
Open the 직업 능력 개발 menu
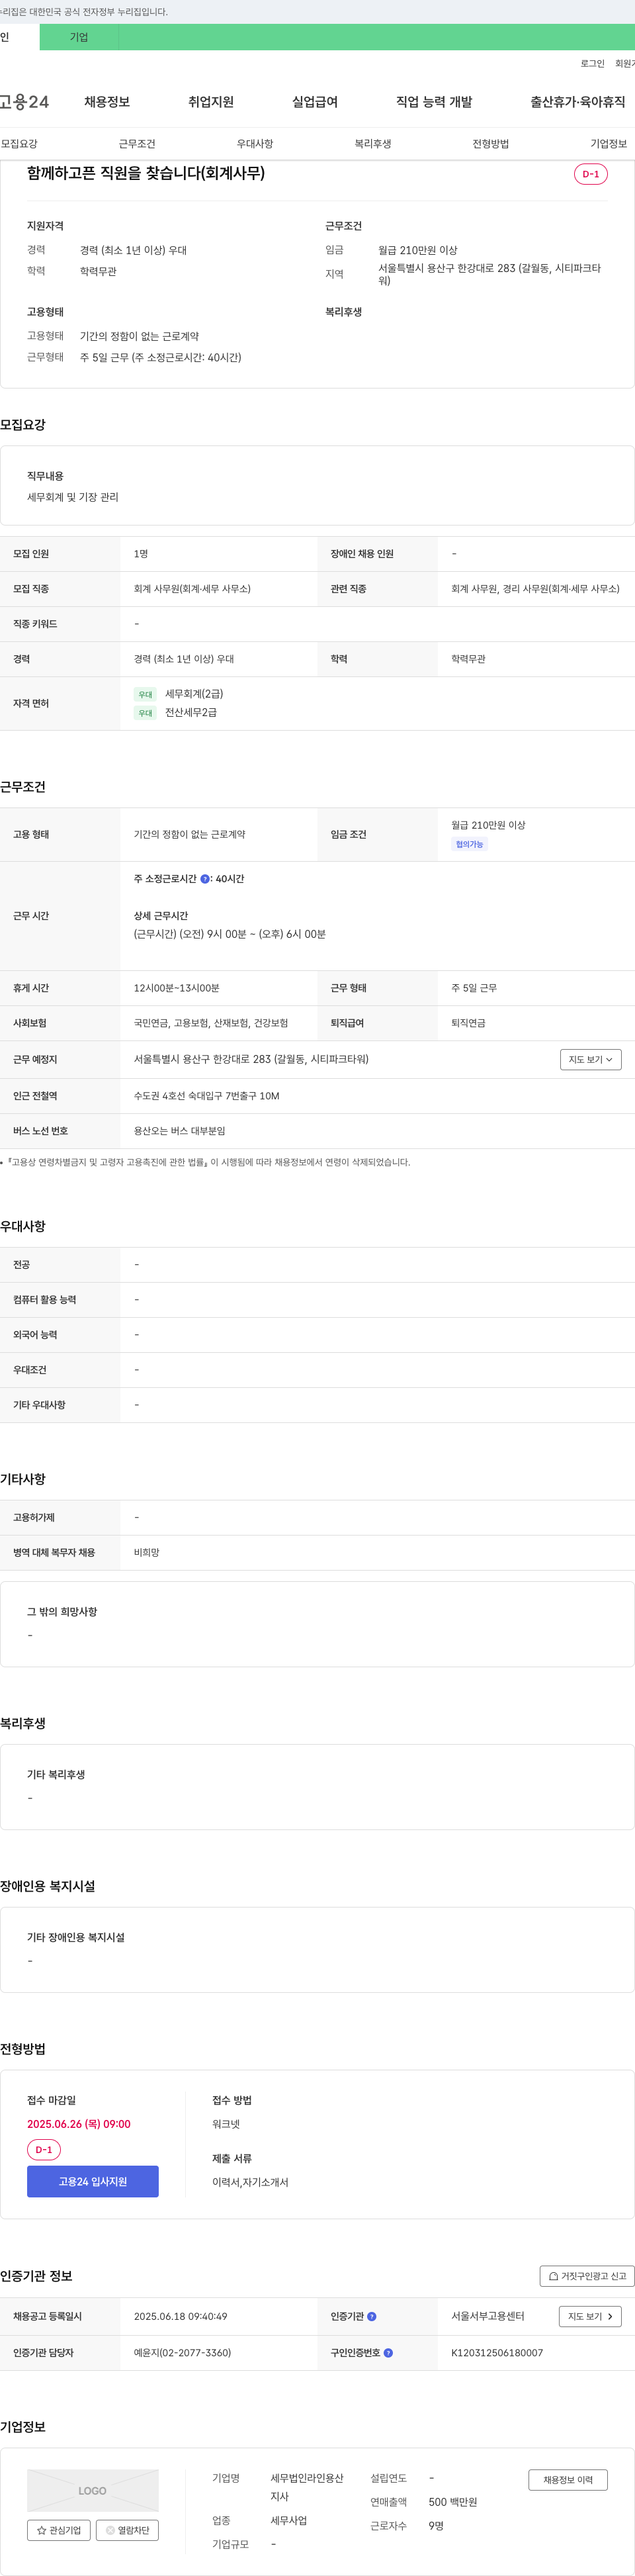click(x=434, y=102)
